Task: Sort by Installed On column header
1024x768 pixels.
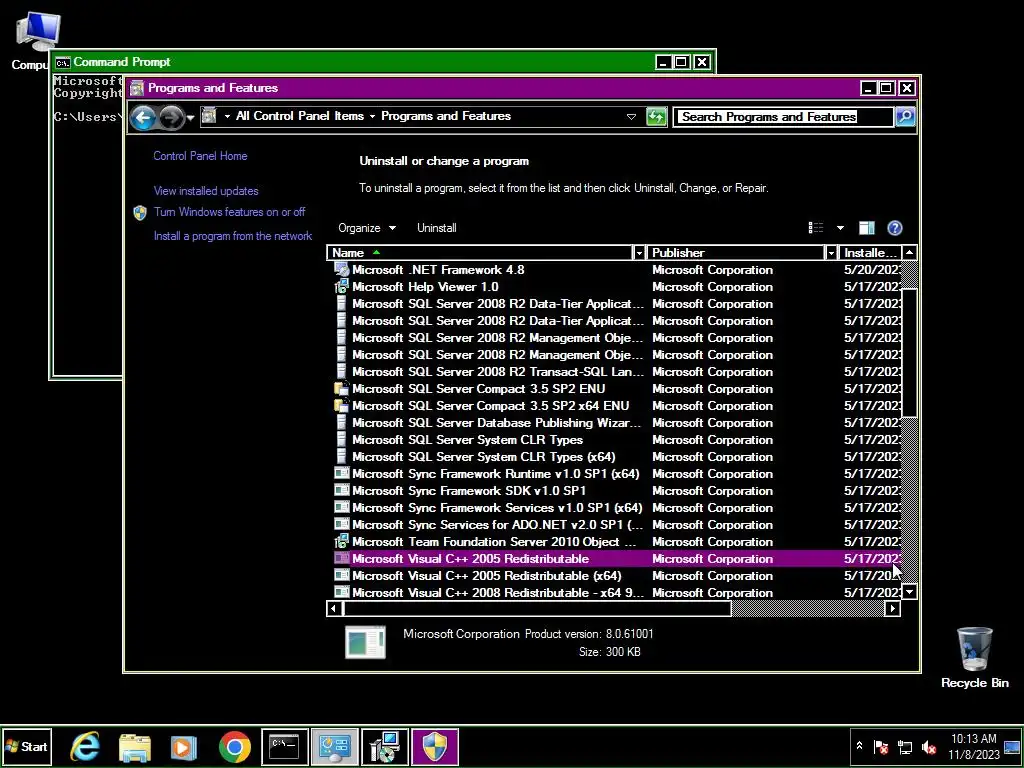Action: point(870,253)
